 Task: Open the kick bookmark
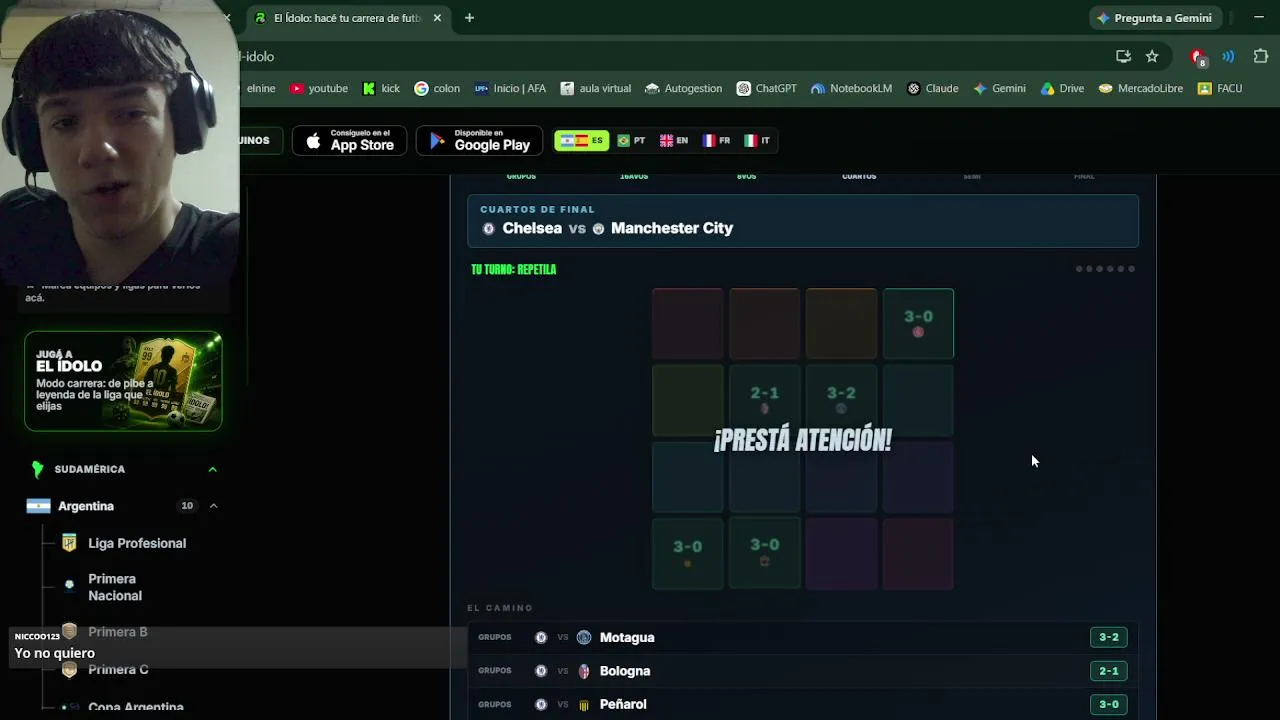pyautogui.click(x=381, y=88)
